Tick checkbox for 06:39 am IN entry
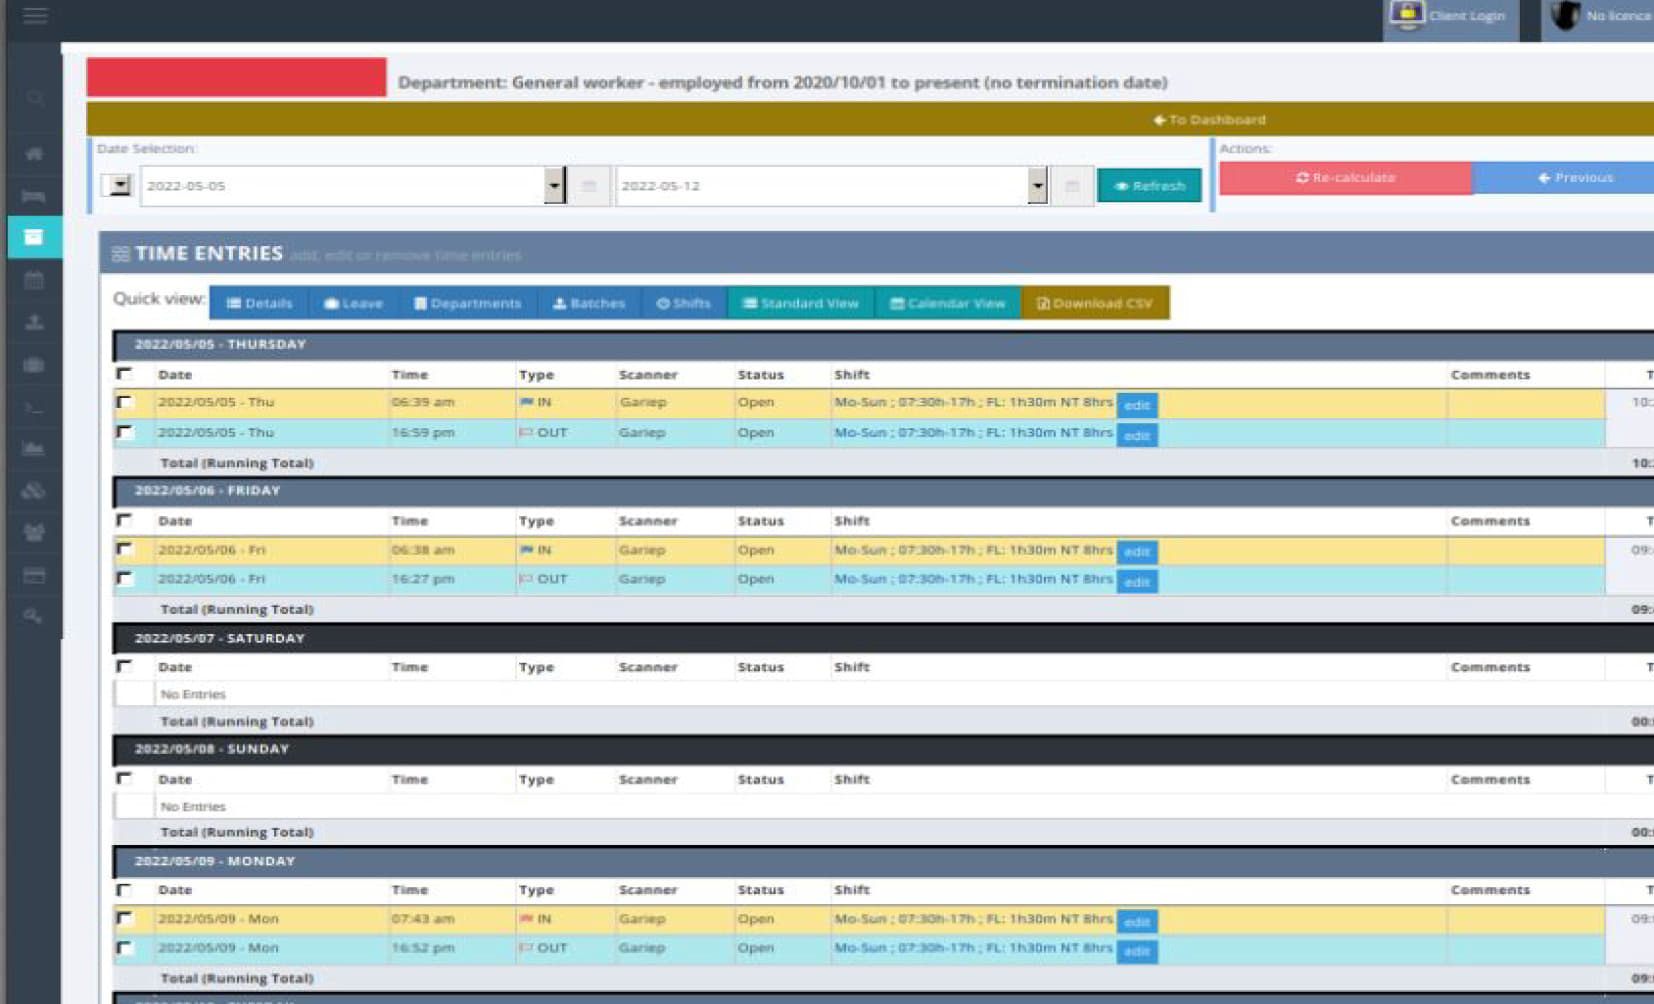This screenshot has height=1004, width=1654. pos(125,402)
